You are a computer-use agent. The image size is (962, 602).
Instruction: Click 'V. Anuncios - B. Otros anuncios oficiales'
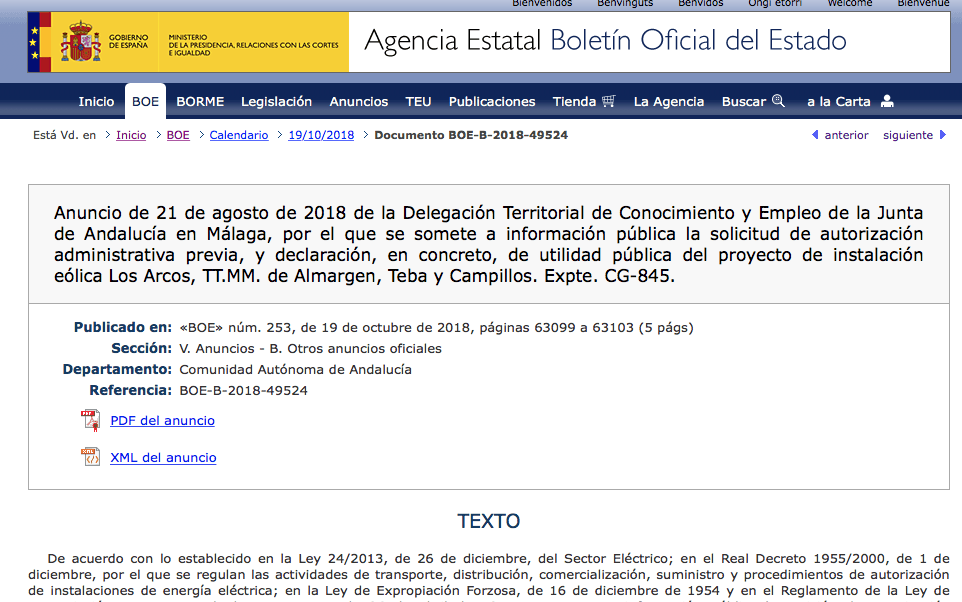pos(310,349)
